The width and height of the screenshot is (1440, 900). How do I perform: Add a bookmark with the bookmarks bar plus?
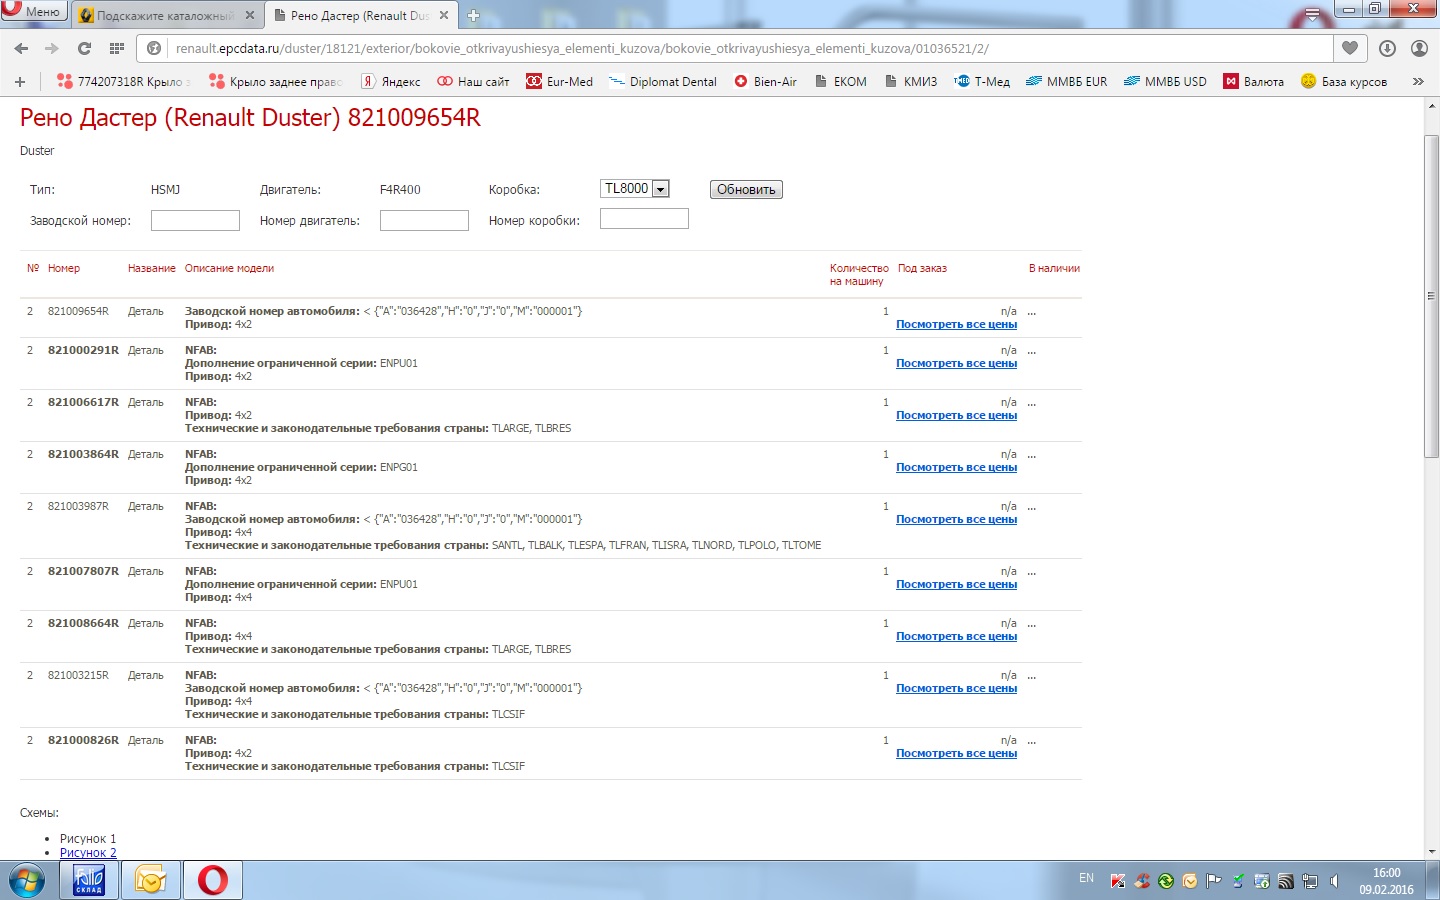[x=20, y=81]
